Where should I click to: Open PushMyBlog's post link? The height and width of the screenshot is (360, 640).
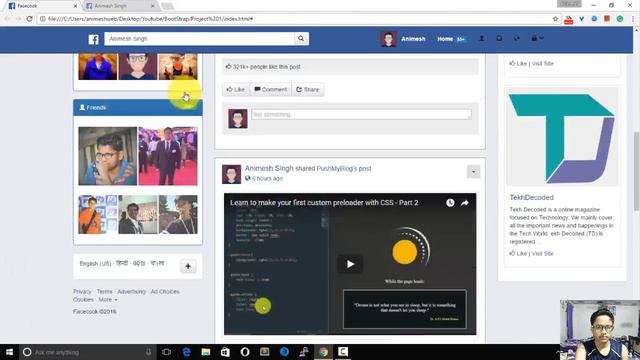tap(344, 169)
